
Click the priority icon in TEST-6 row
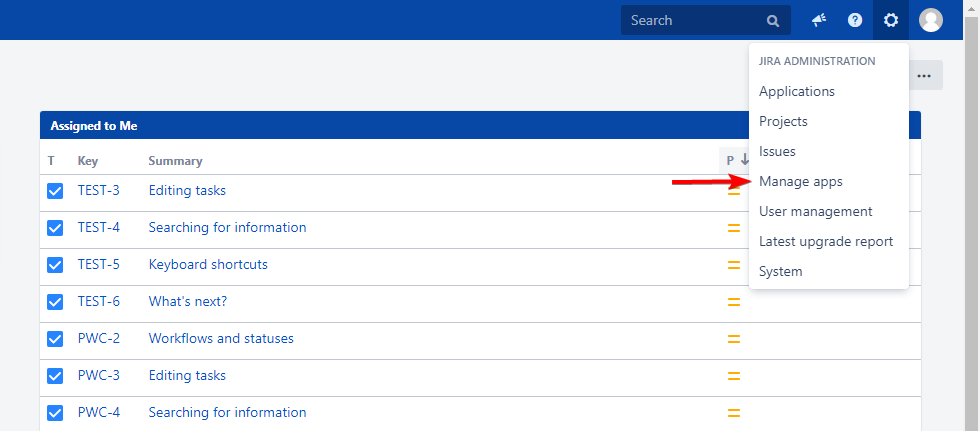(x=733, y=302)
